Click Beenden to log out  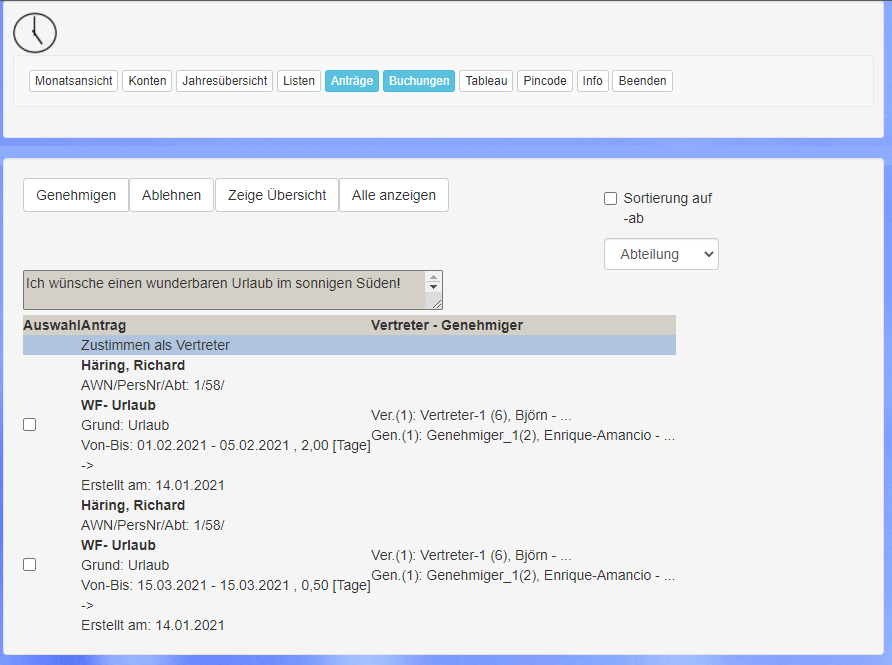pos(642,81)
